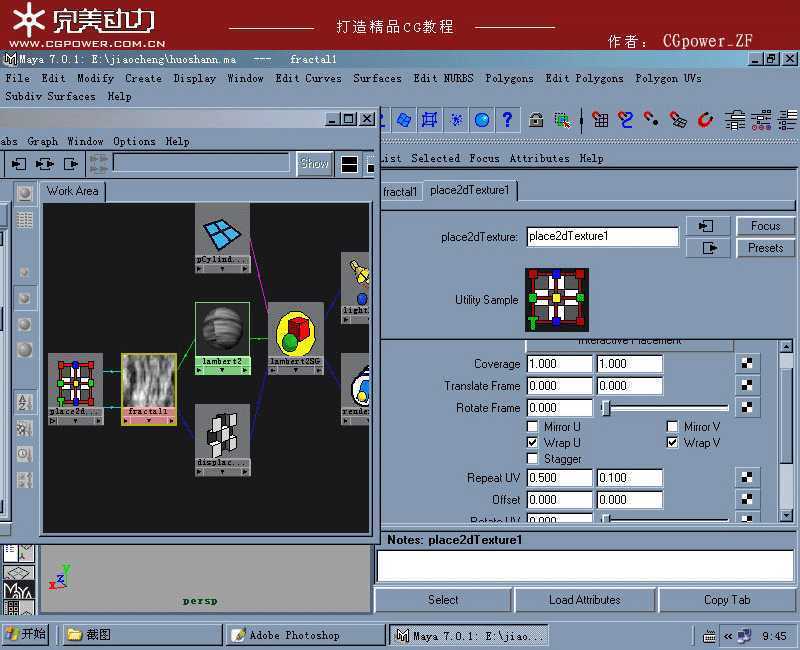Viewport: 800px width, 650px height.
Task: Open the Edit Curves menu
Action: 308,79
